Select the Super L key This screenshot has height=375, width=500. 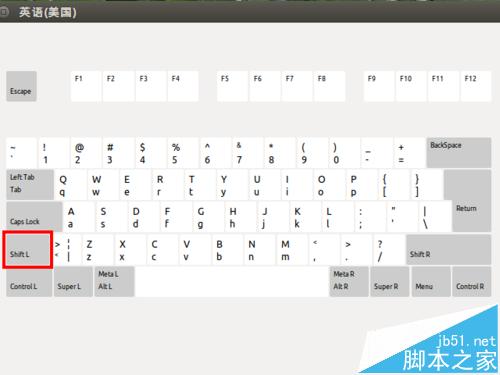tap(73, 281)
